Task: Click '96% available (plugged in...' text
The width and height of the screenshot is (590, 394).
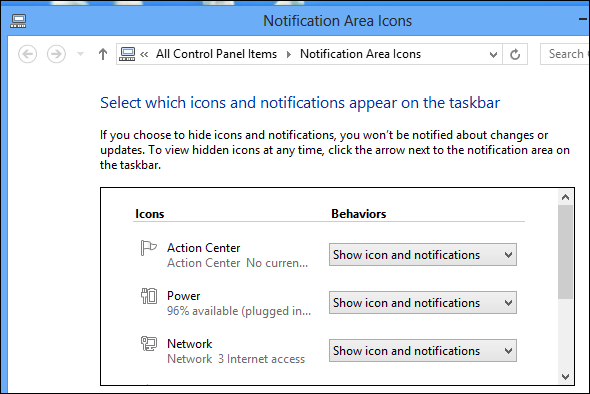Action: (x=239, y=311)
